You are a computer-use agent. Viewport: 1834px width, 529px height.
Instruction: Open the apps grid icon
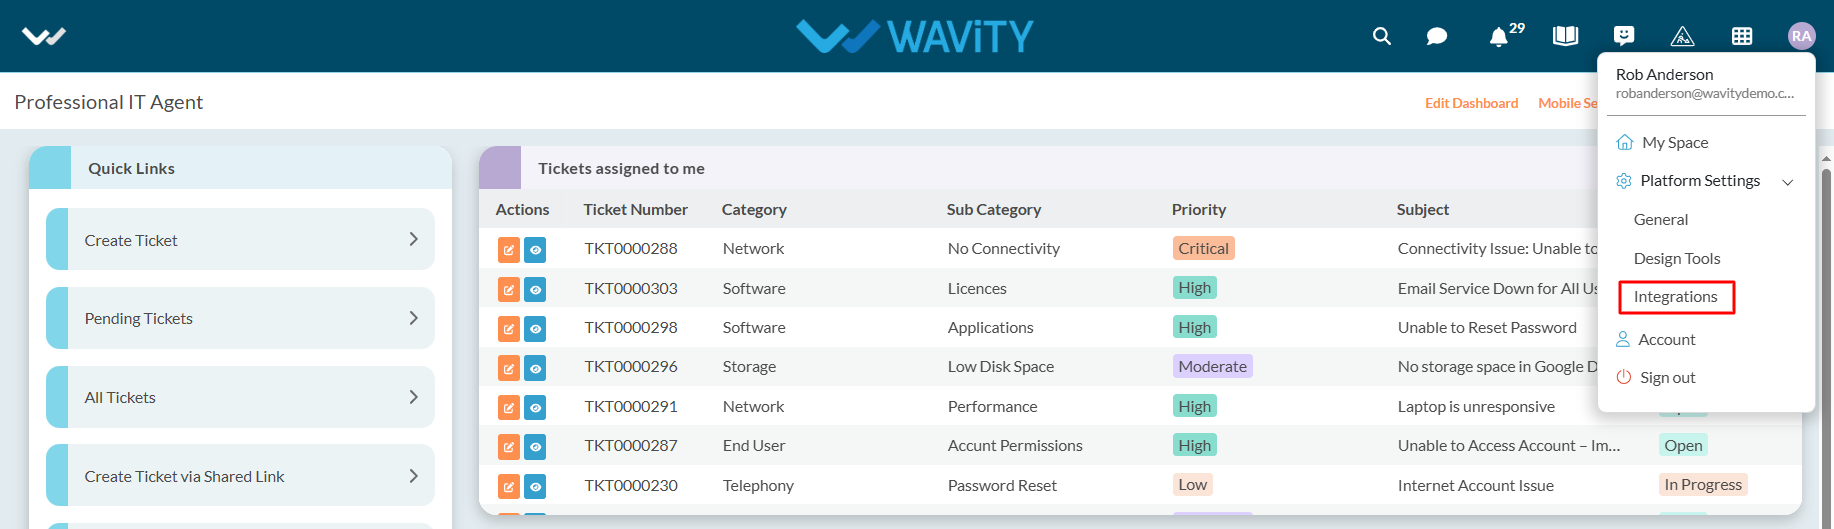tap(1742, 37)
